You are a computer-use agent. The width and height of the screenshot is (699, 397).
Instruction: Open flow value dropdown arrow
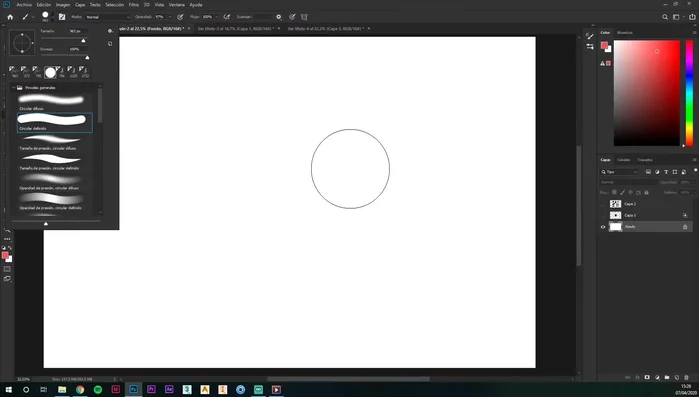pos(217,17)
